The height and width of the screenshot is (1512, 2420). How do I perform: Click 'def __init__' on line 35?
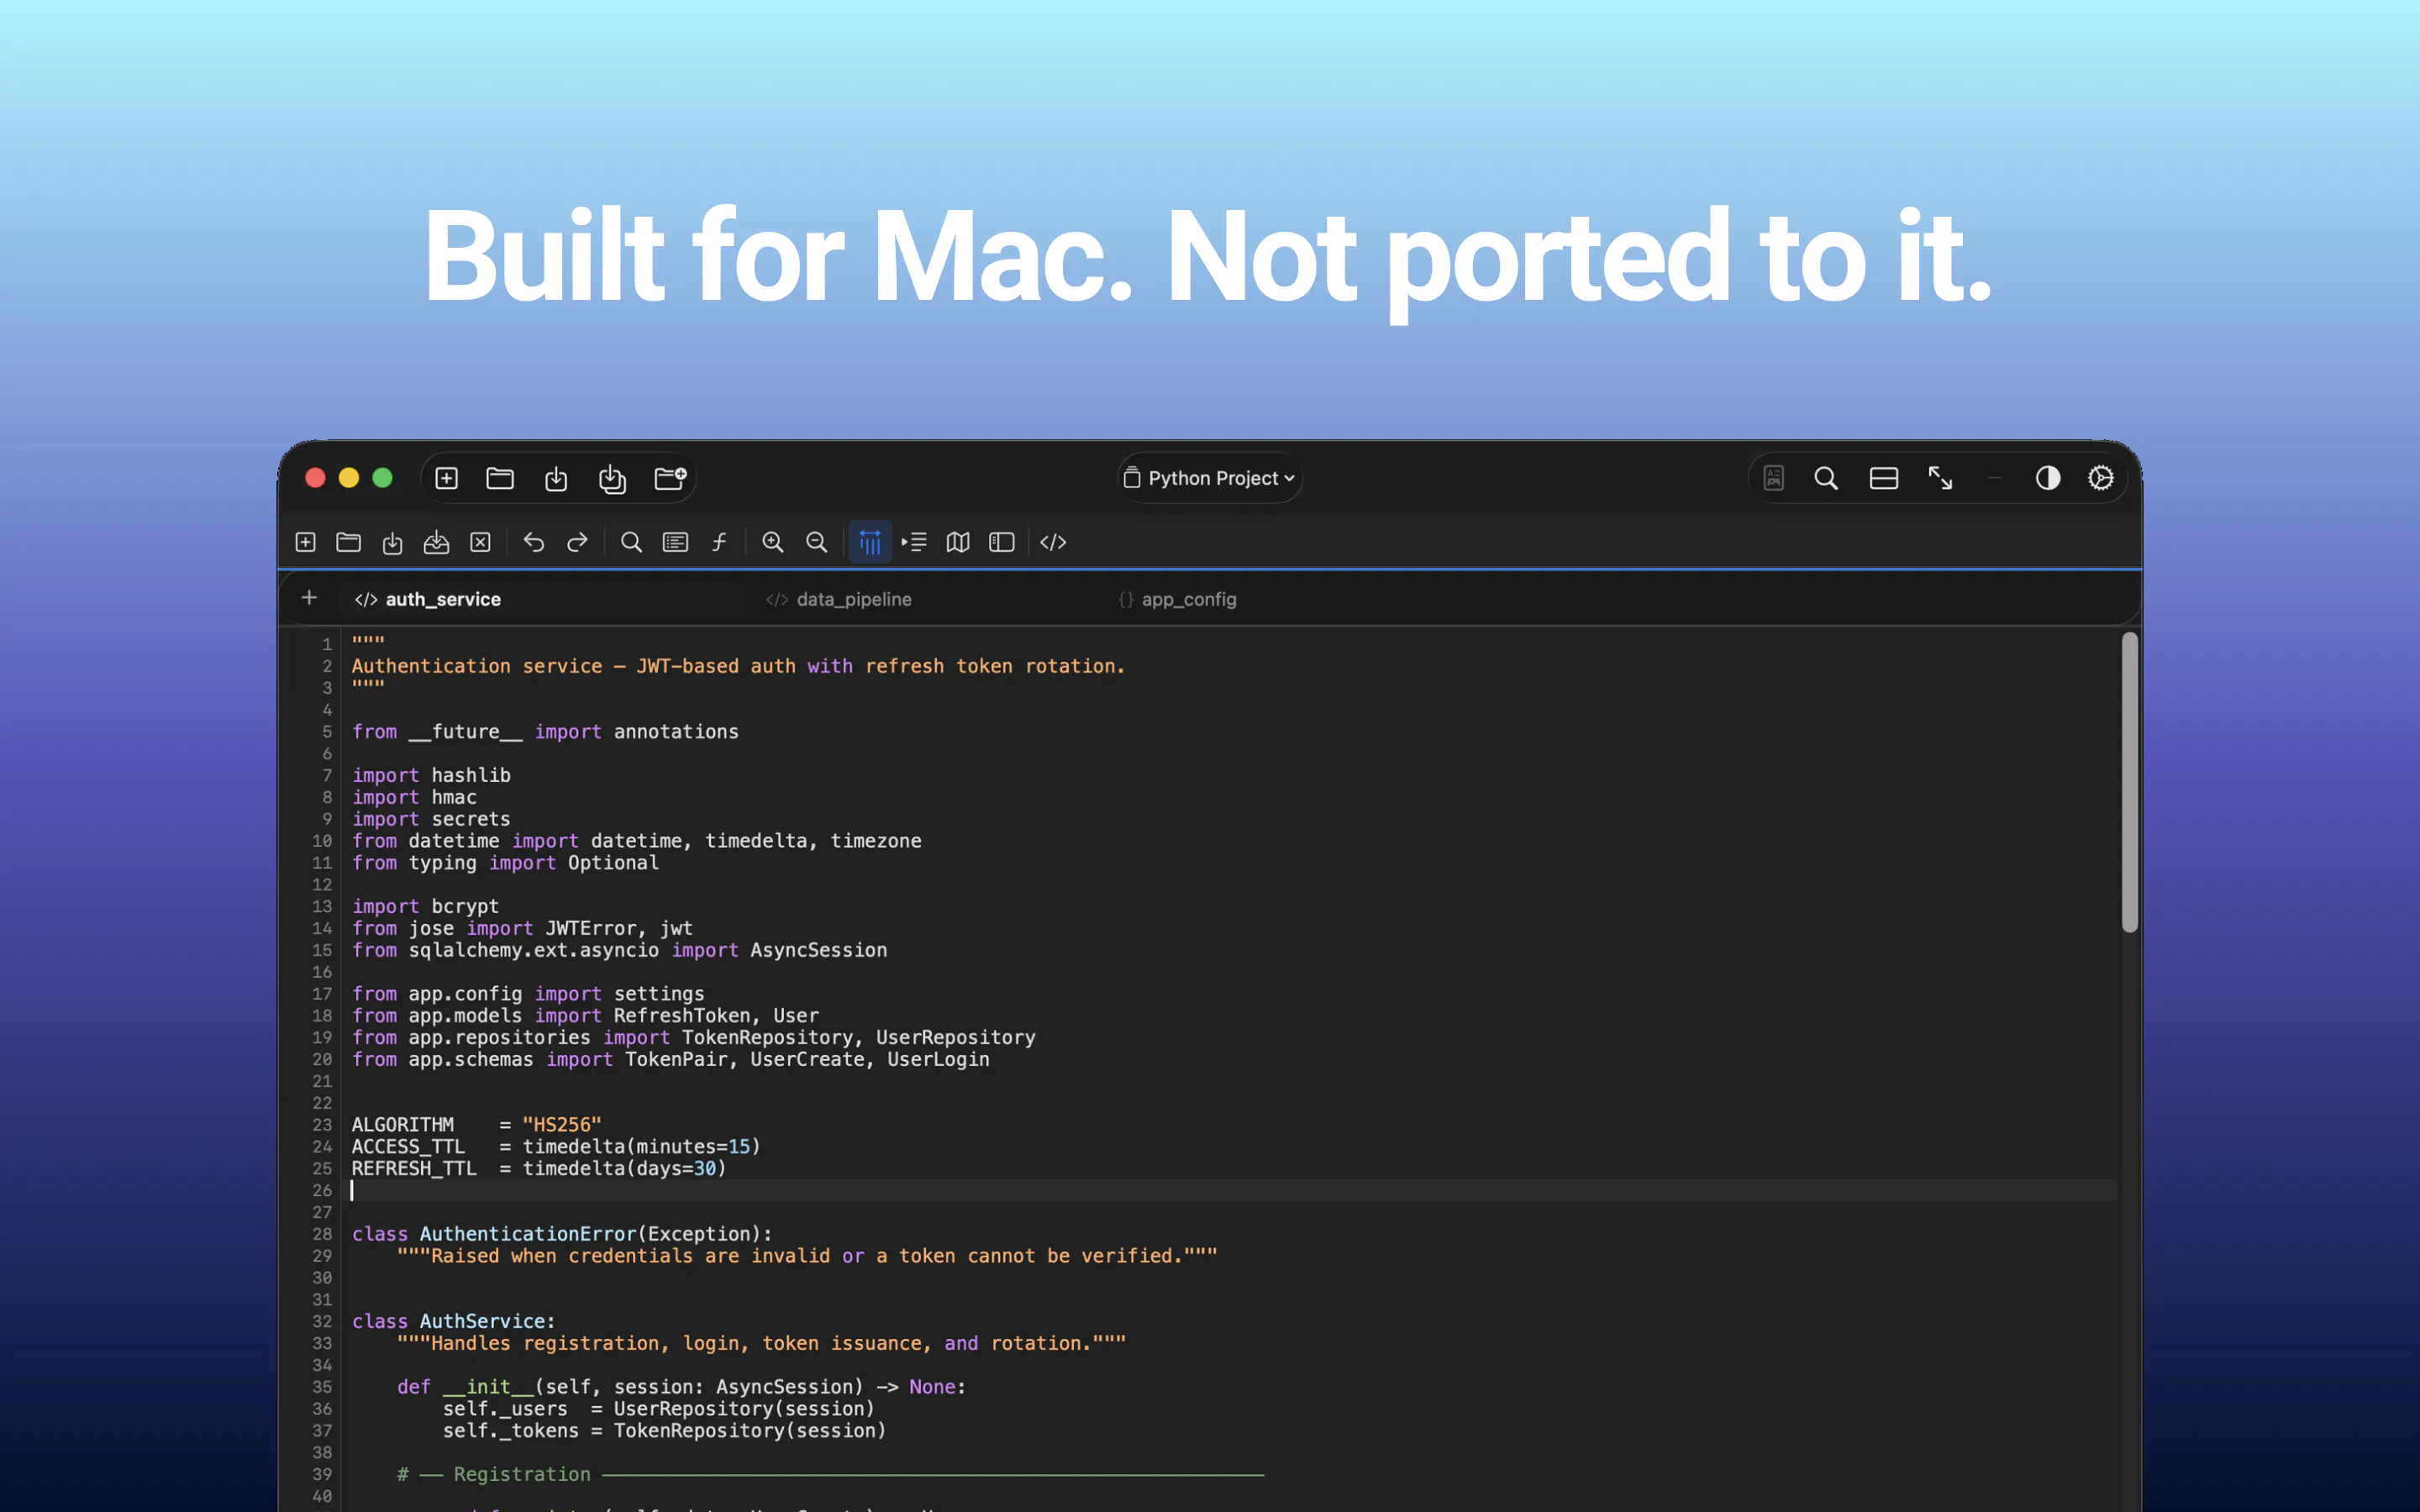pos(466,1387)
